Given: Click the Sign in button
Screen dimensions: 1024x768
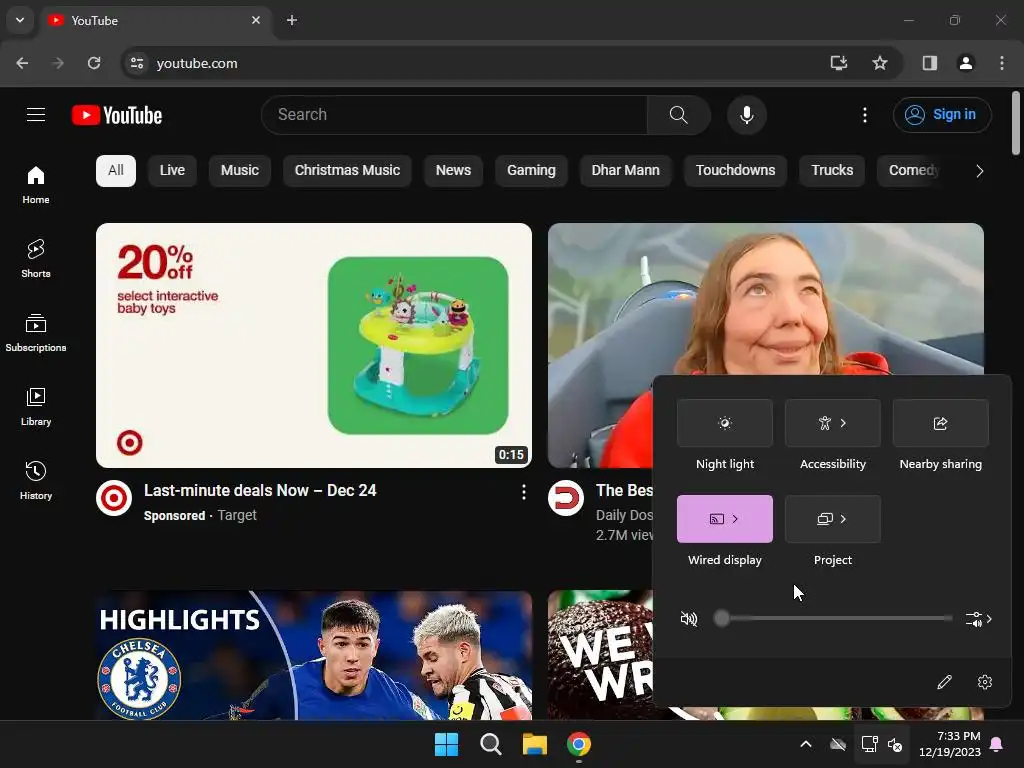Looking at the screenshot, I should 942,115.
